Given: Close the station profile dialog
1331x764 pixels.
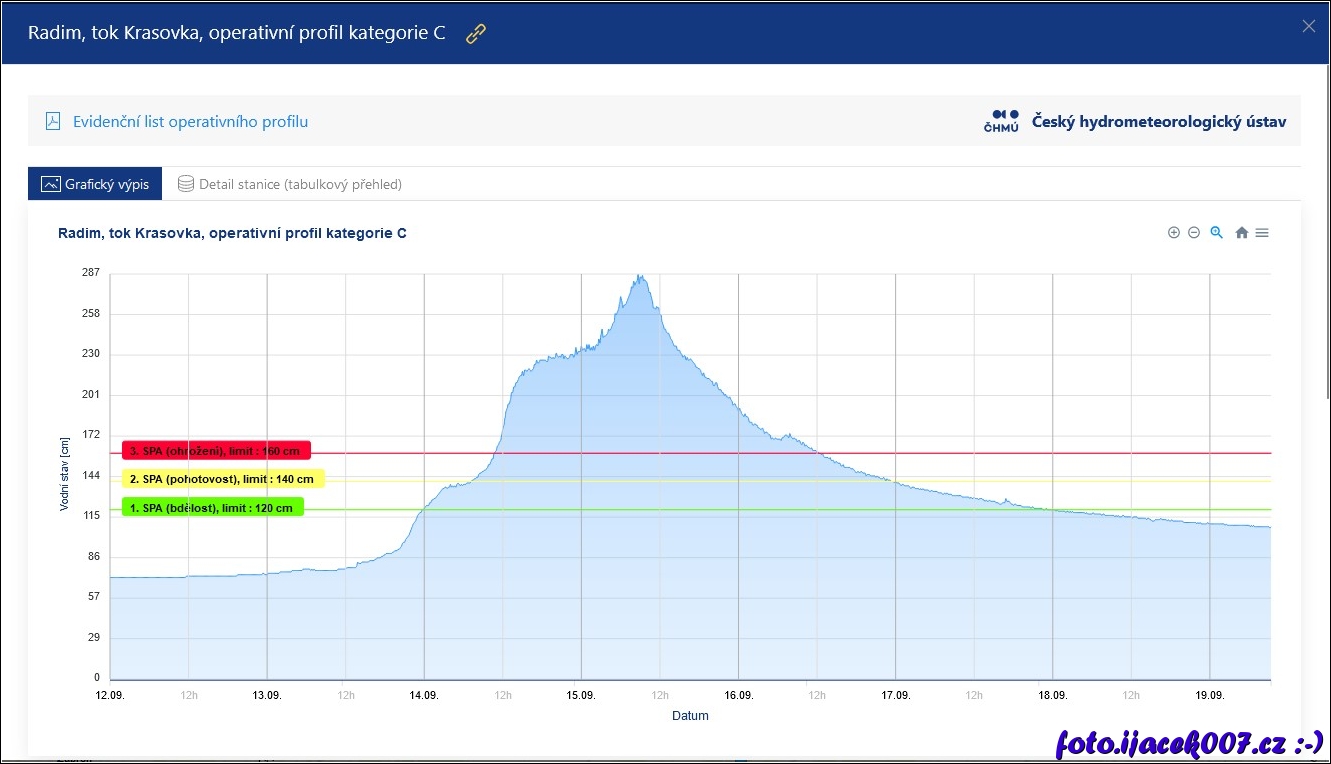Looking at the screenshot, I should pos(1308,27).
